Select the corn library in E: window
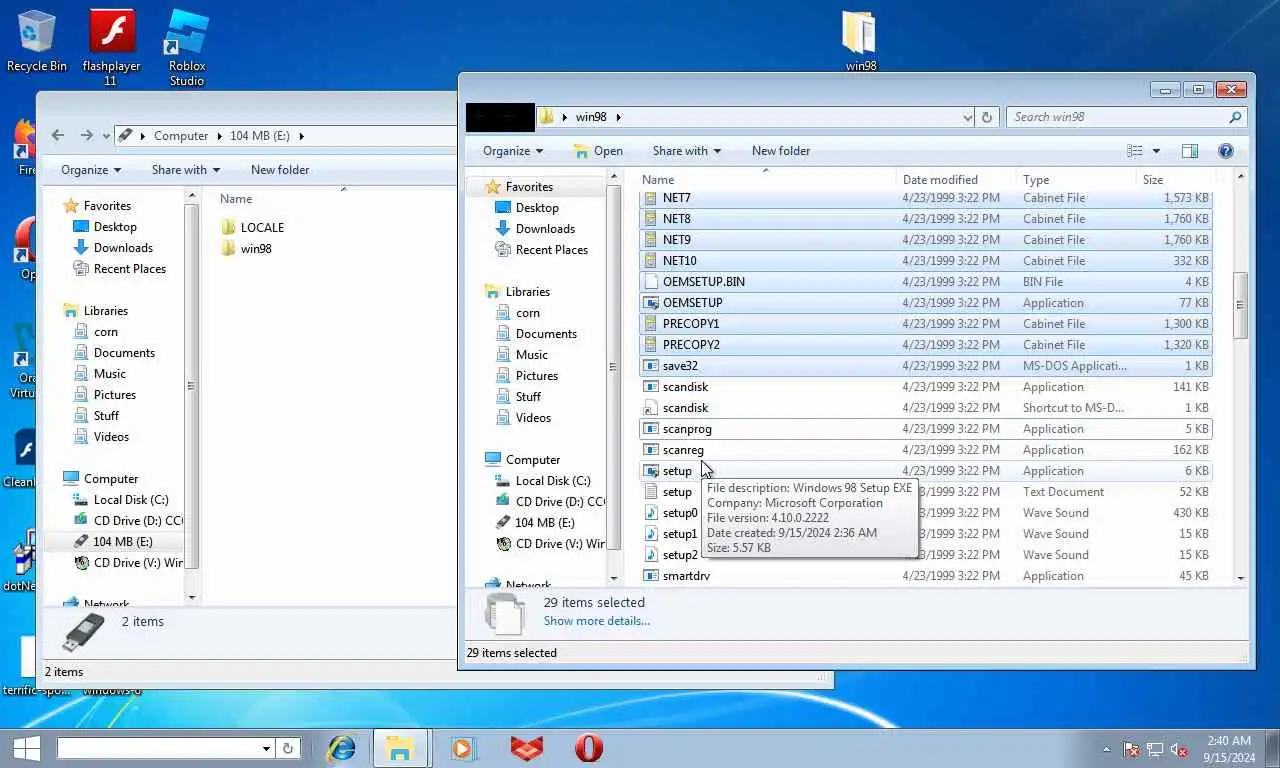This screenshot has height=768, width=1280. point(106,332)
